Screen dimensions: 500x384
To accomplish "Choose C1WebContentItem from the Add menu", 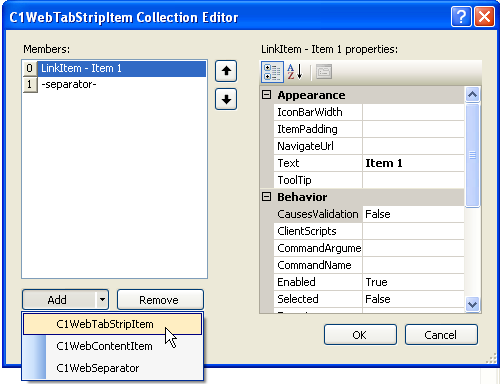I will point(113,346).
